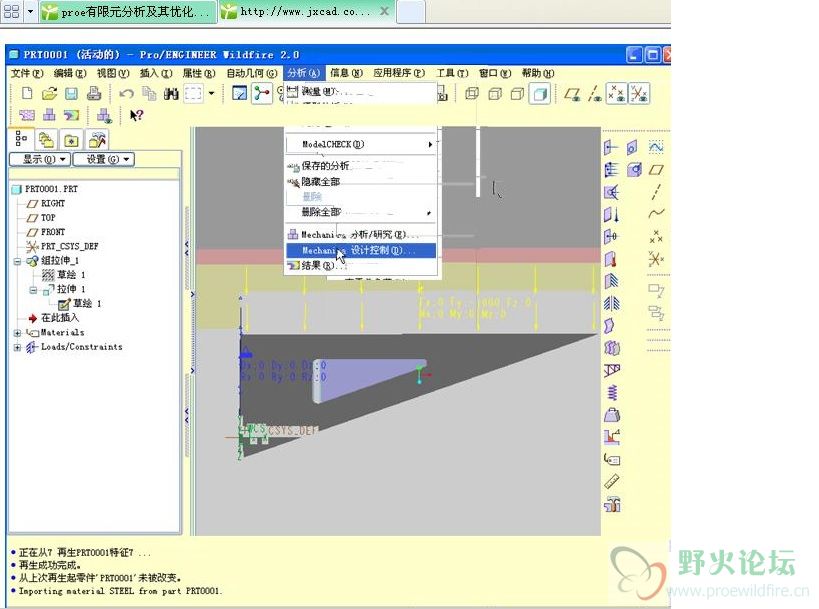Click the blocks with eye icon

[x=104, y=115]
